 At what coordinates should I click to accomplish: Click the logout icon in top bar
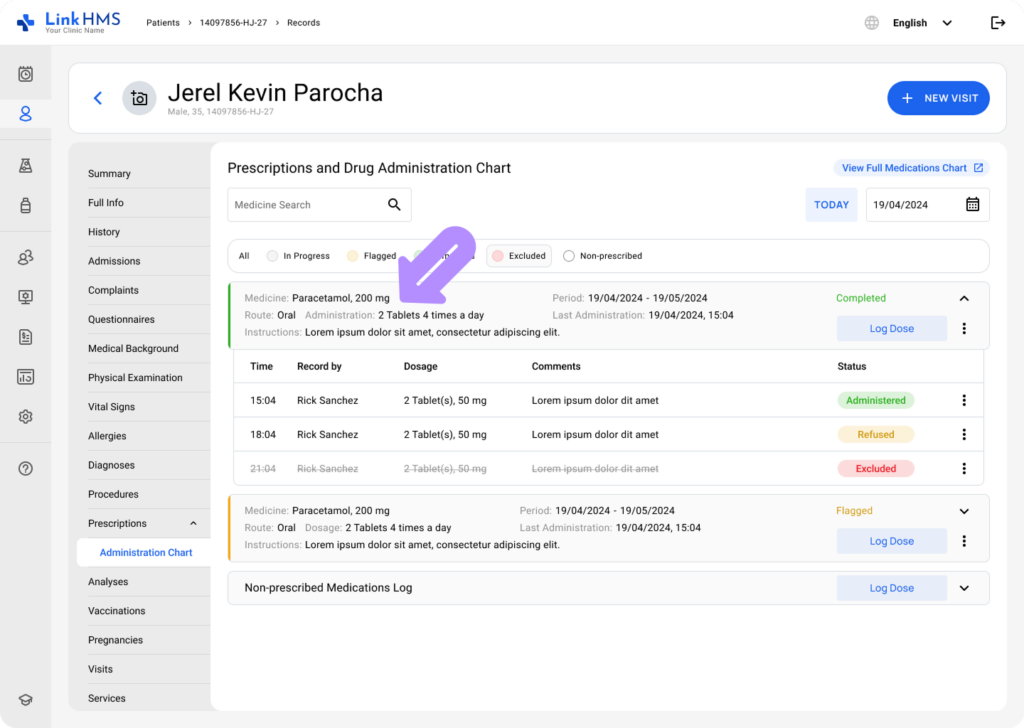click(997, 23)
